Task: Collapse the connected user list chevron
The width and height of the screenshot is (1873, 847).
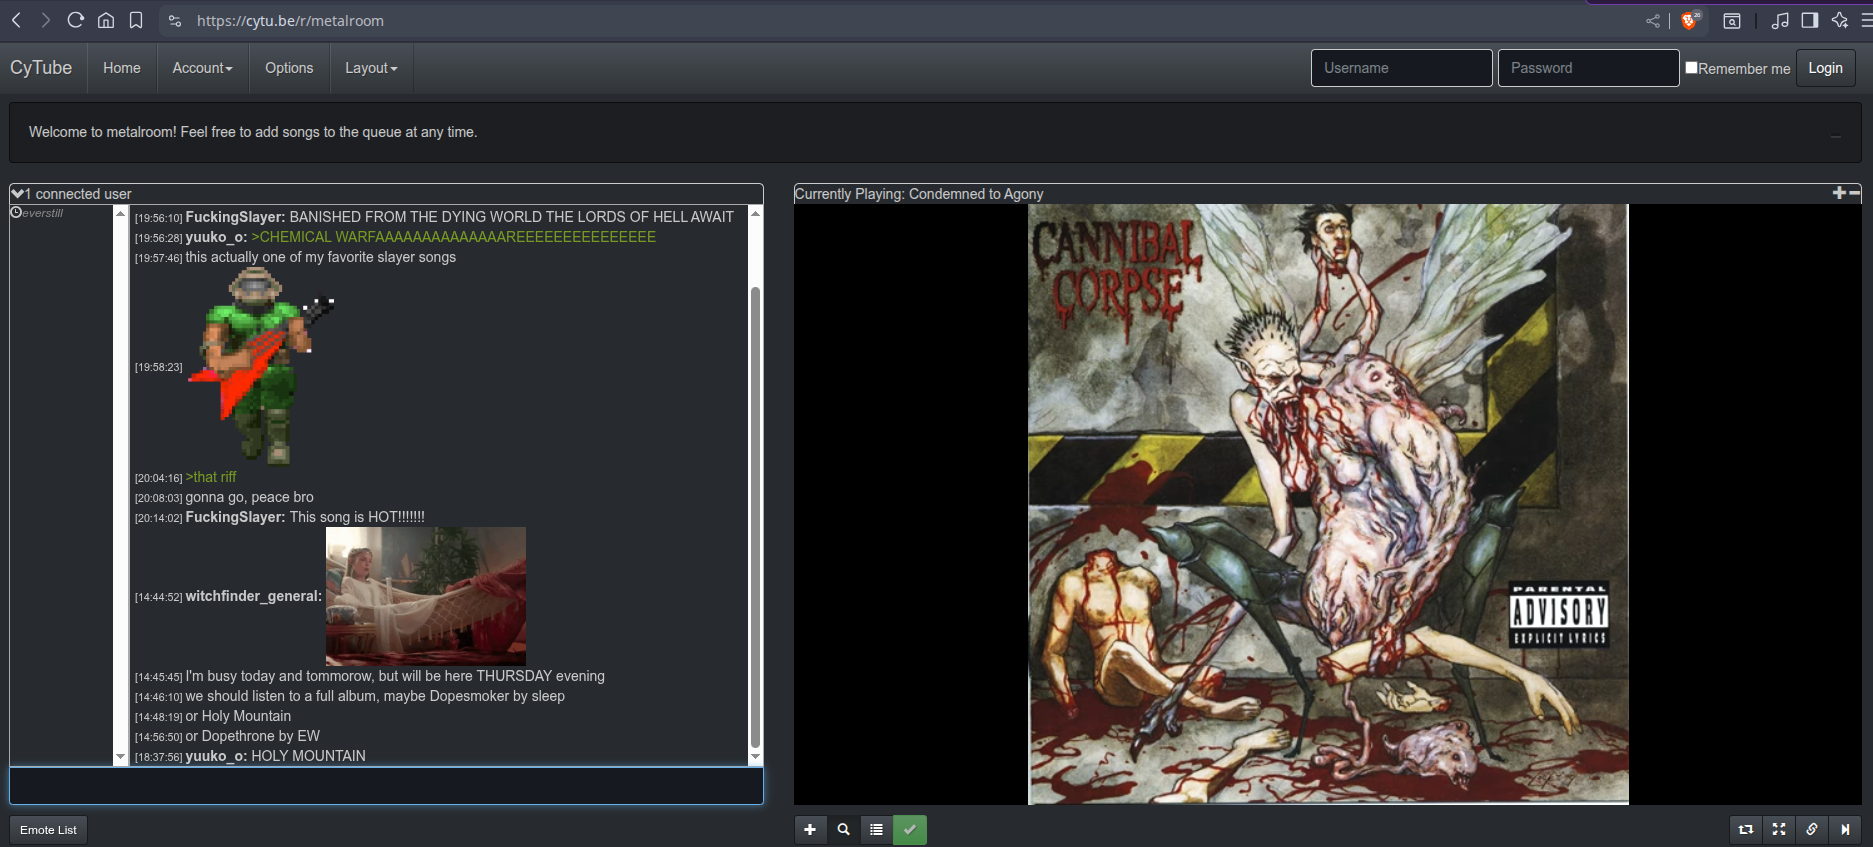Action: [x=18, y=193]
